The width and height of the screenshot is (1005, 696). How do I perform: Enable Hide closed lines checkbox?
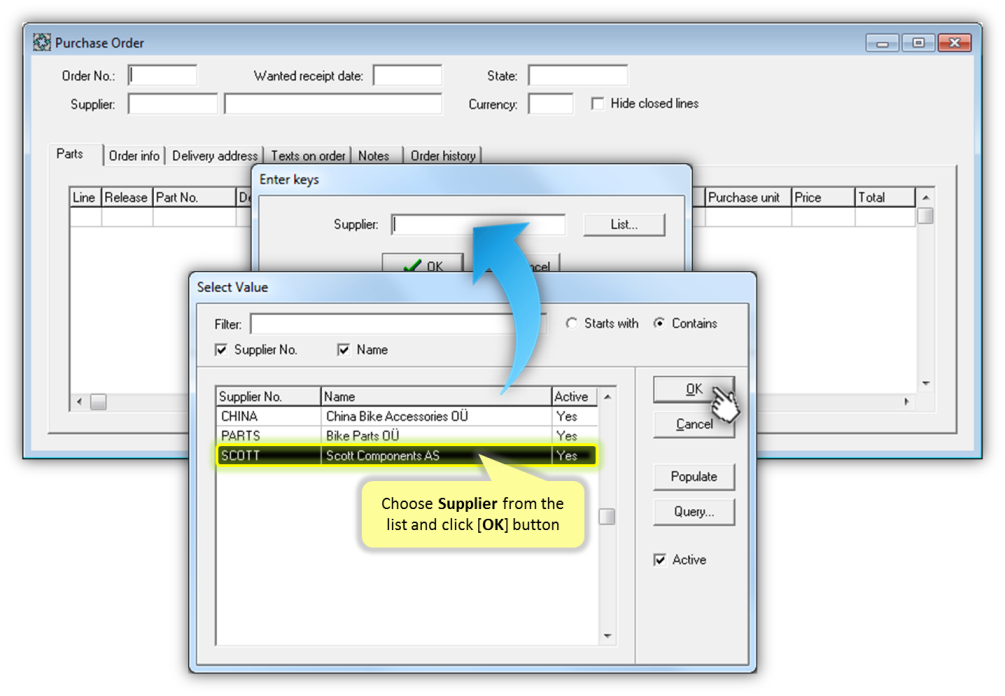597,103
